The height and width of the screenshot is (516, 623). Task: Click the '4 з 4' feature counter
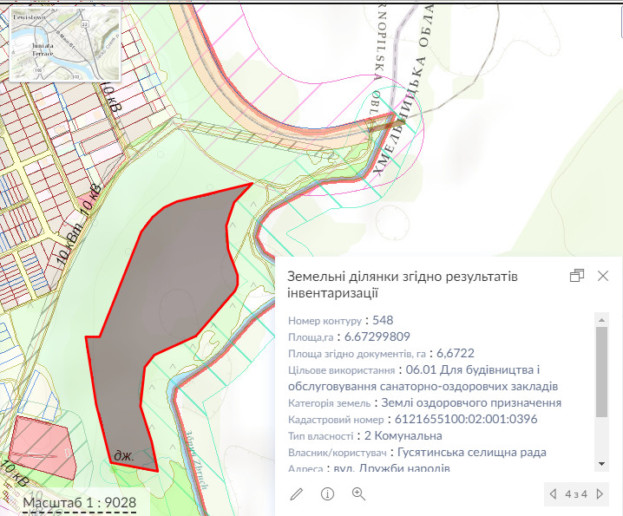[x=577, y=493]
